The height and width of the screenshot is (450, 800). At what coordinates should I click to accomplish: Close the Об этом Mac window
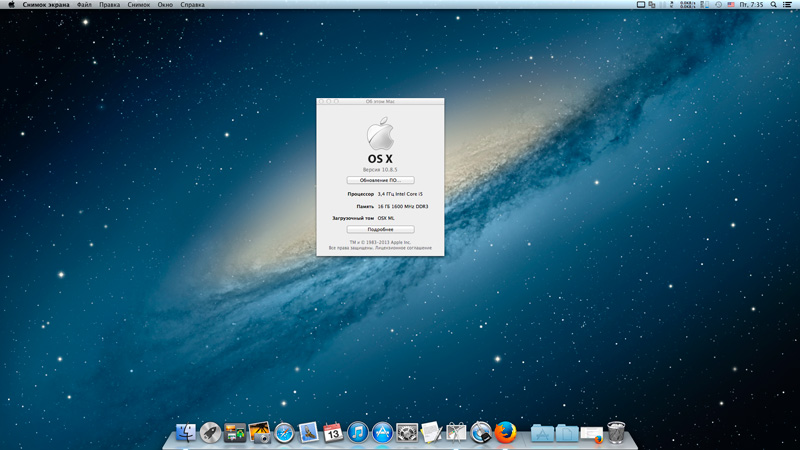point(321,102)
